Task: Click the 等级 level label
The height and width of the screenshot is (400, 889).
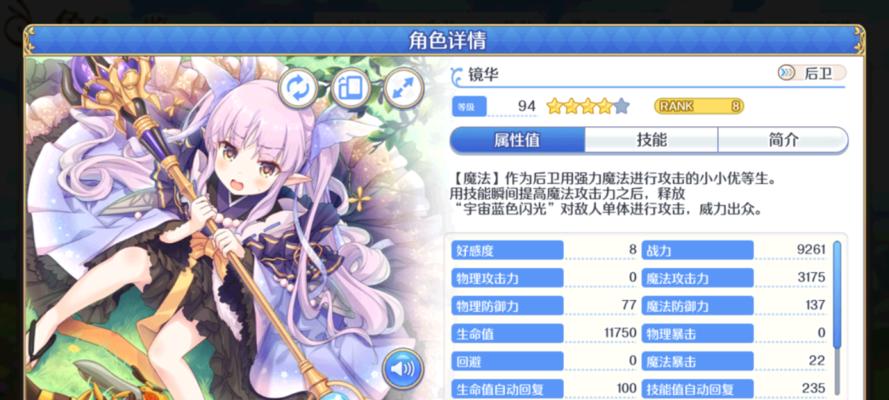Action: pyautogui.click(x=468, y=107)
